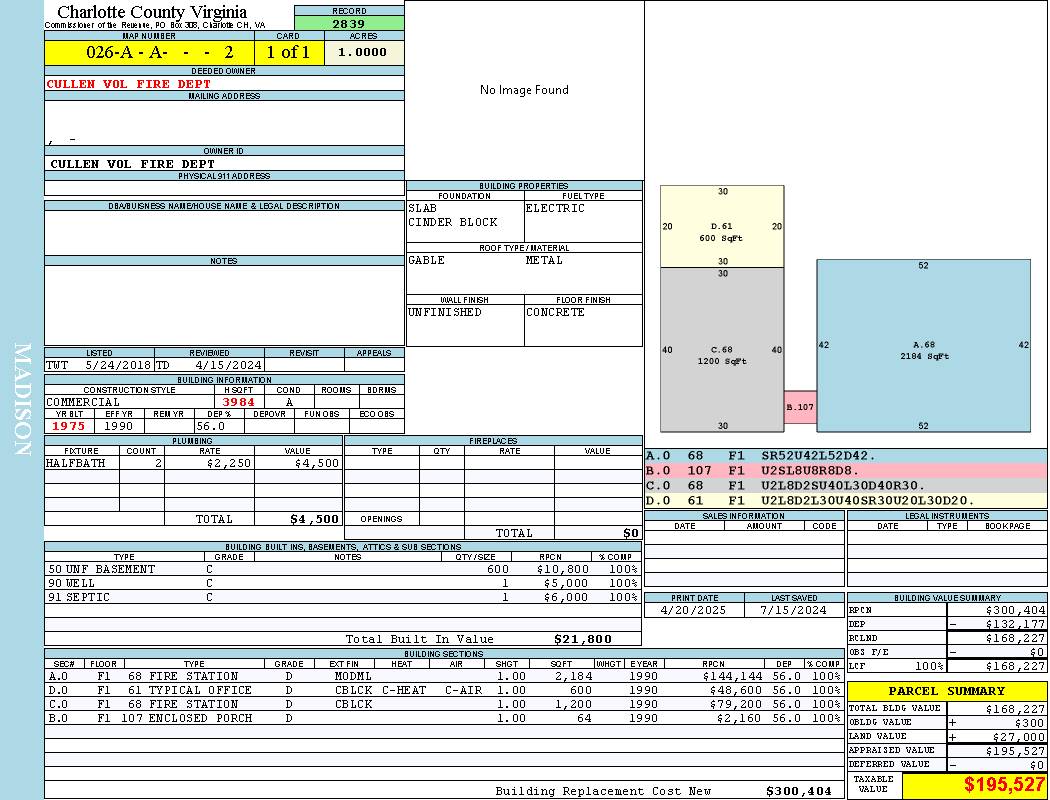Click the C.0 68 FIRE STATION section row

tap(444, 704)
